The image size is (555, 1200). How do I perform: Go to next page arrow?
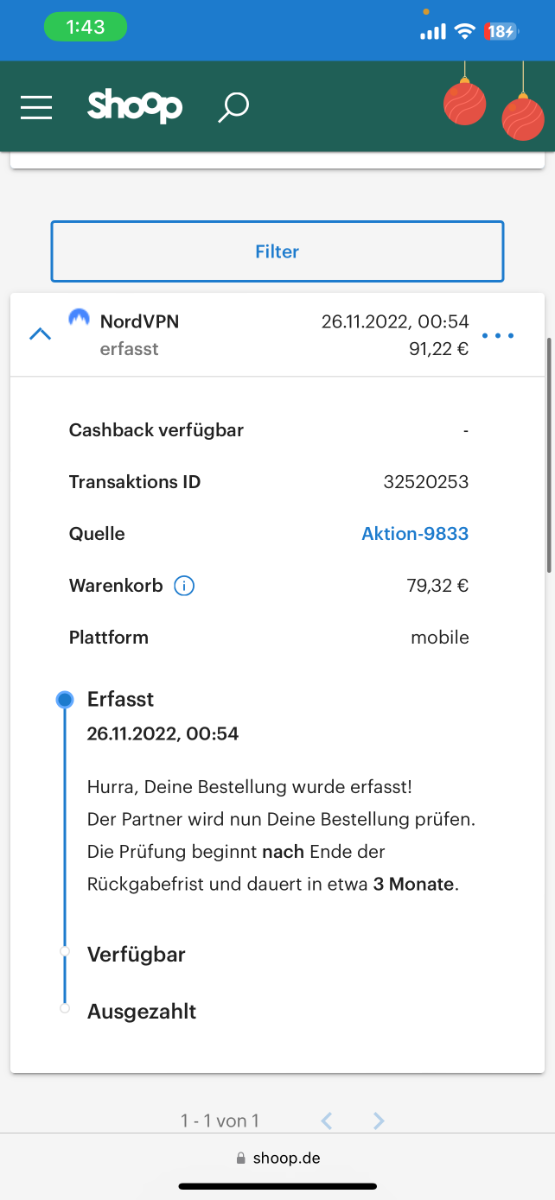pyautogui.click(x=378, y=1121)
